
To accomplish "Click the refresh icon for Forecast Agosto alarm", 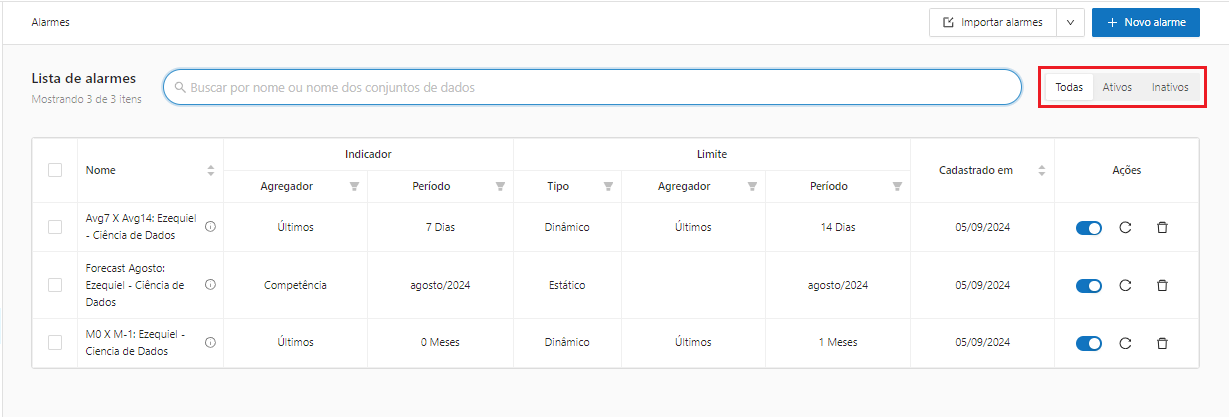I will coord(1125,286).
